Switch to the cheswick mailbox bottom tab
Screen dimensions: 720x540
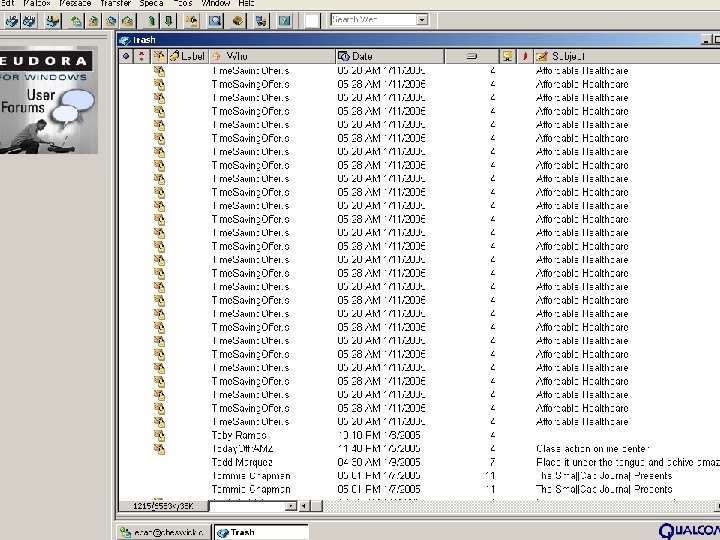click(163, 533)
